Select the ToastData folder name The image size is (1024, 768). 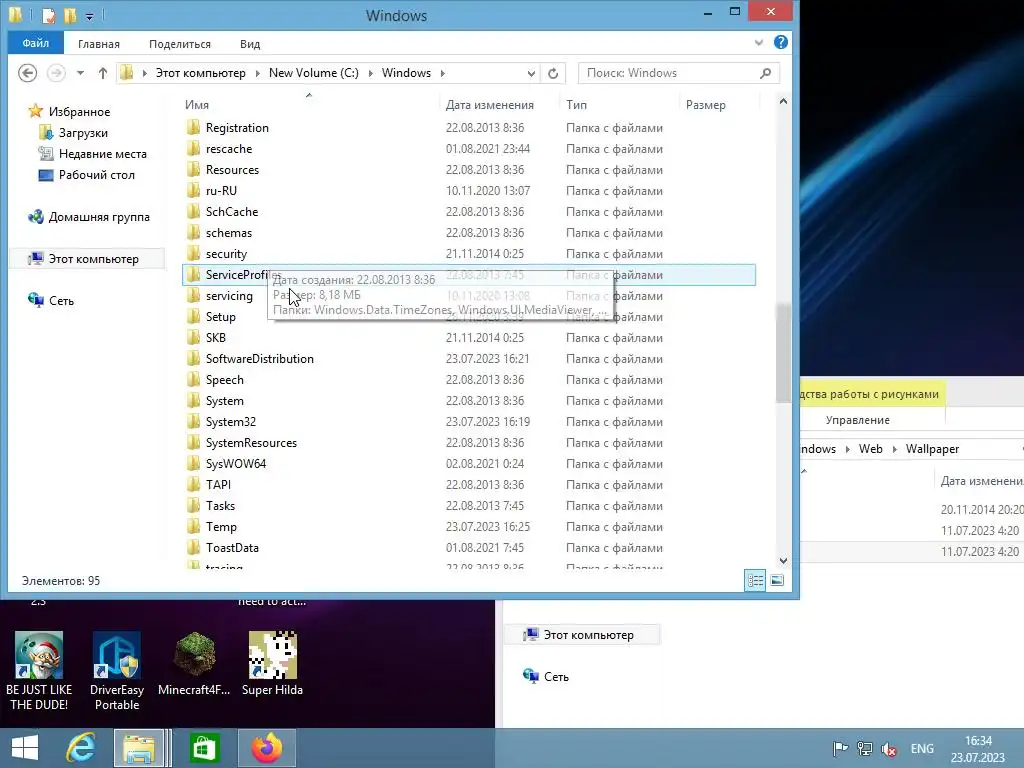click(232, 547)
